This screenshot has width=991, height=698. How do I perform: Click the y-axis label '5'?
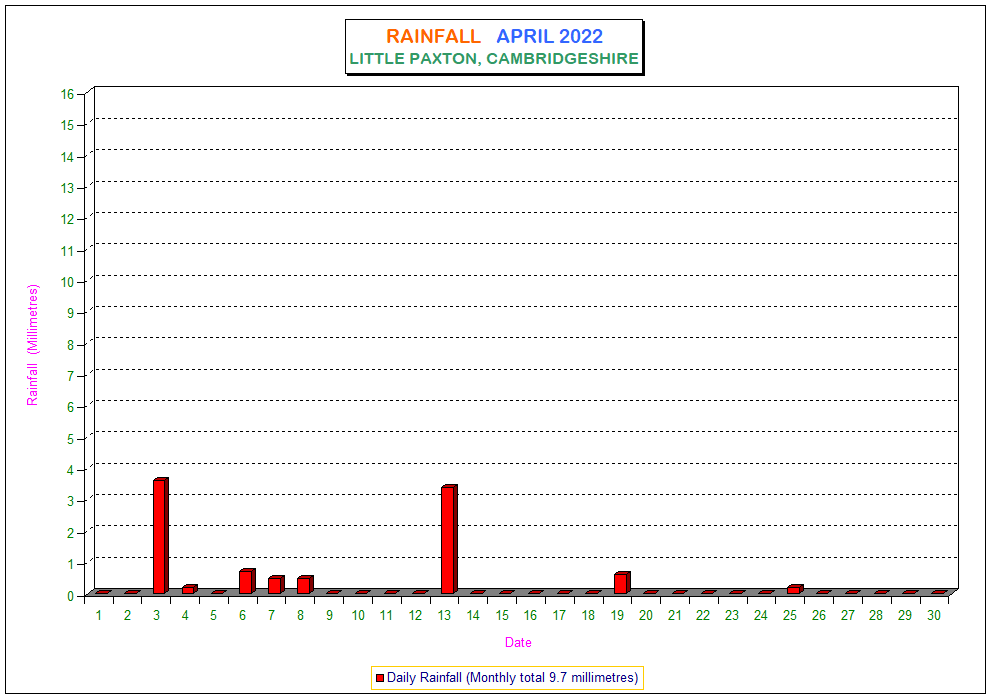pyautogui.click(x=71, y=439)
